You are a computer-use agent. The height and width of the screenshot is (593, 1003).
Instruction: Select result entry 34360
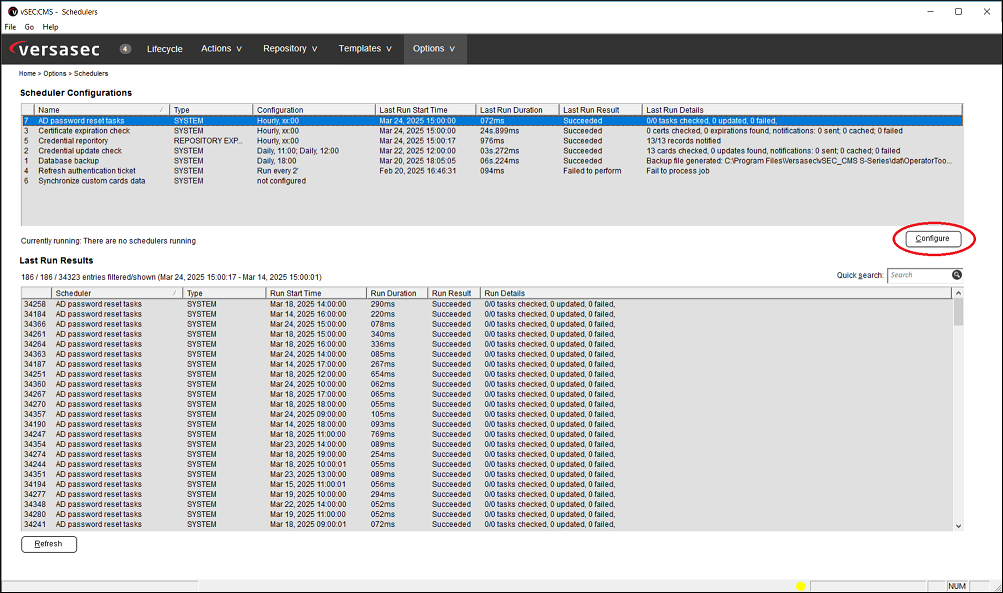[487, 384]
